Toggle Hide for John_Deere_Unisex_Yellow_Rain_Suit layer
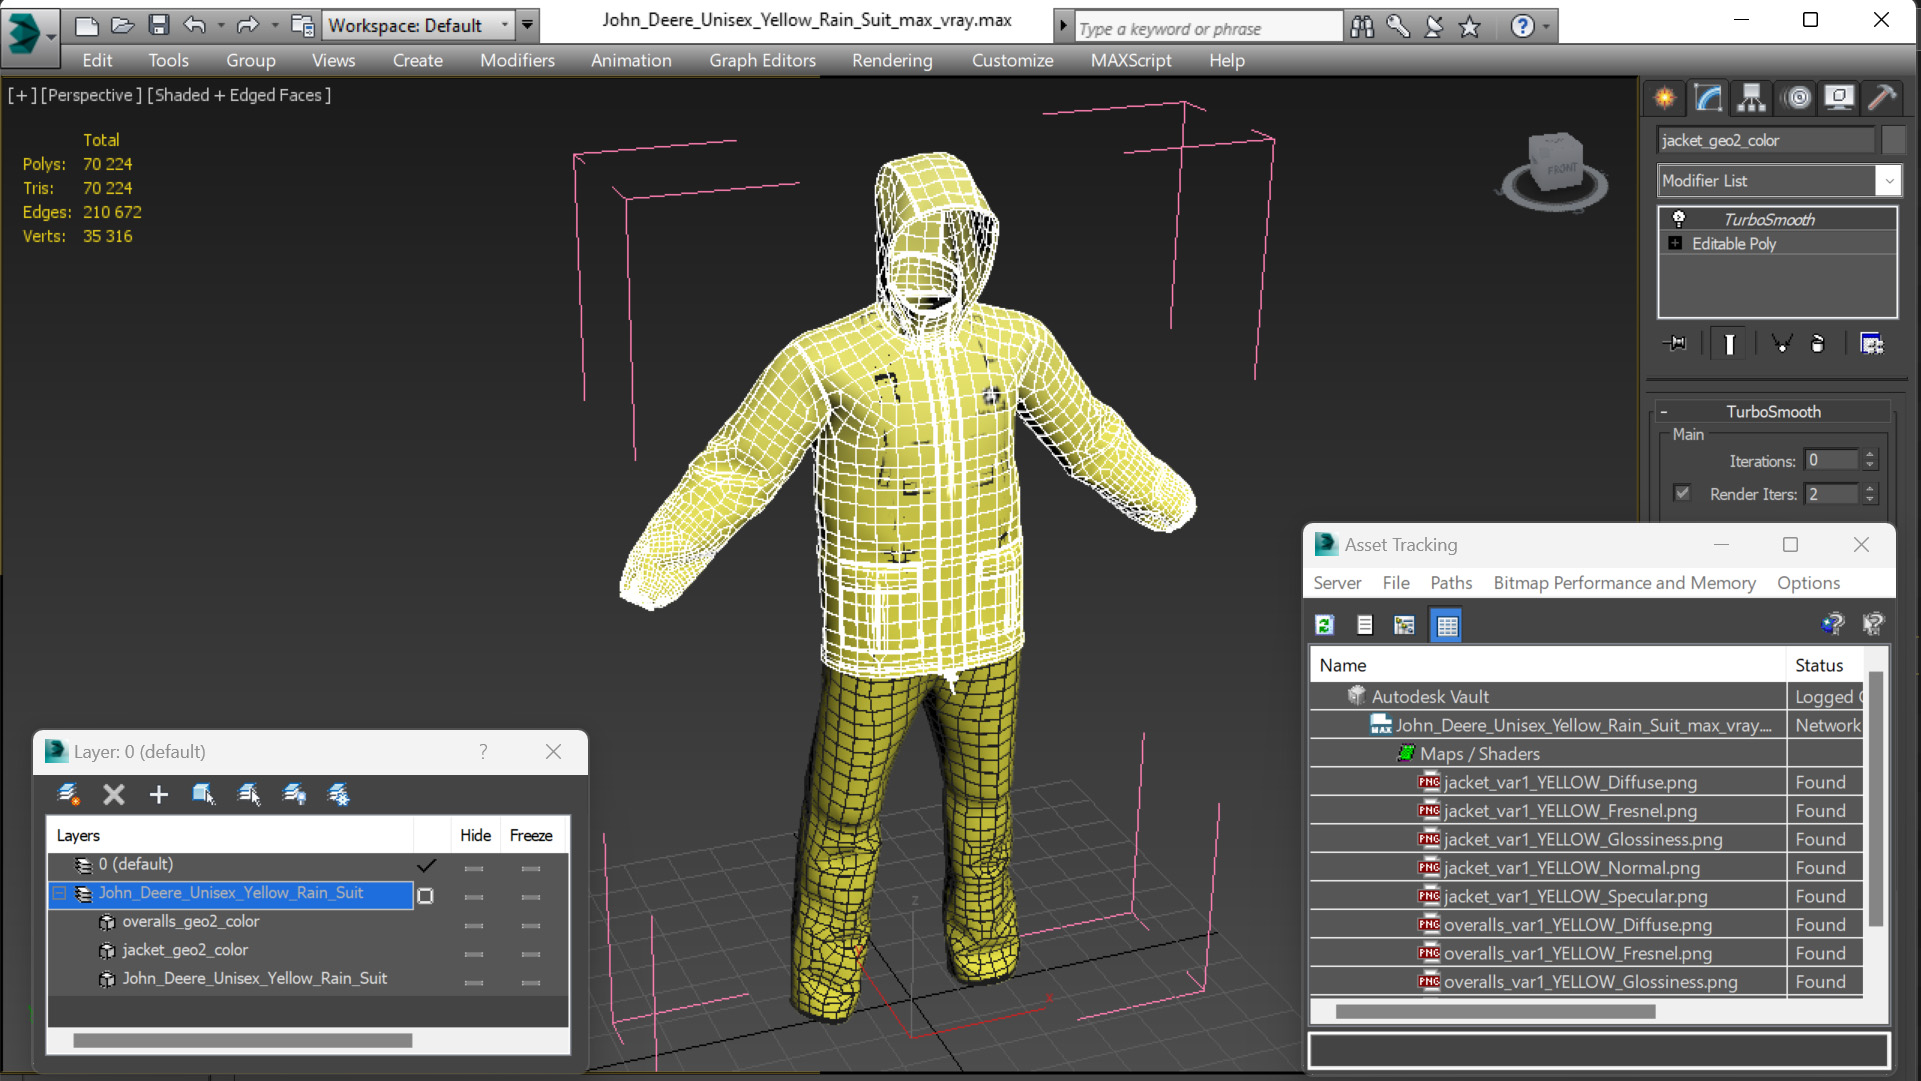 pyautogui.click(x=474, y=897)
